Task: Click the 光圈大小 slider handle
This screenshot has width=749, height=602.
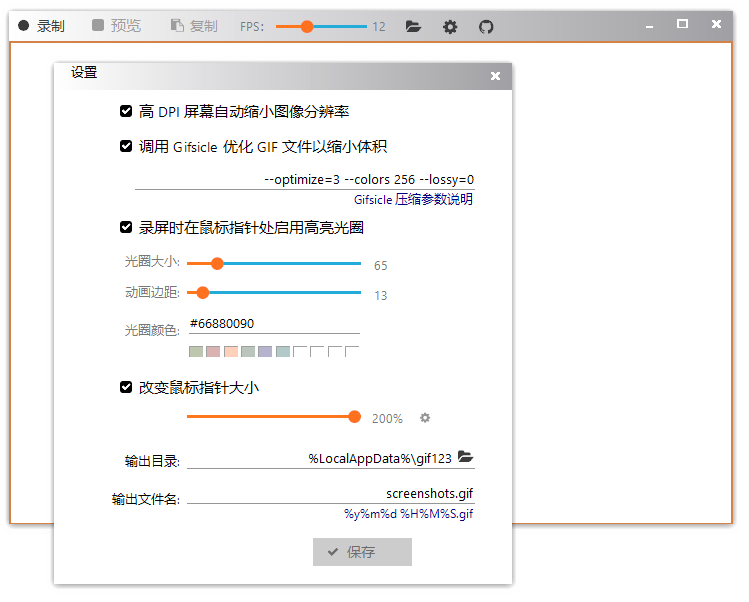Action: (x=217, y=263)
